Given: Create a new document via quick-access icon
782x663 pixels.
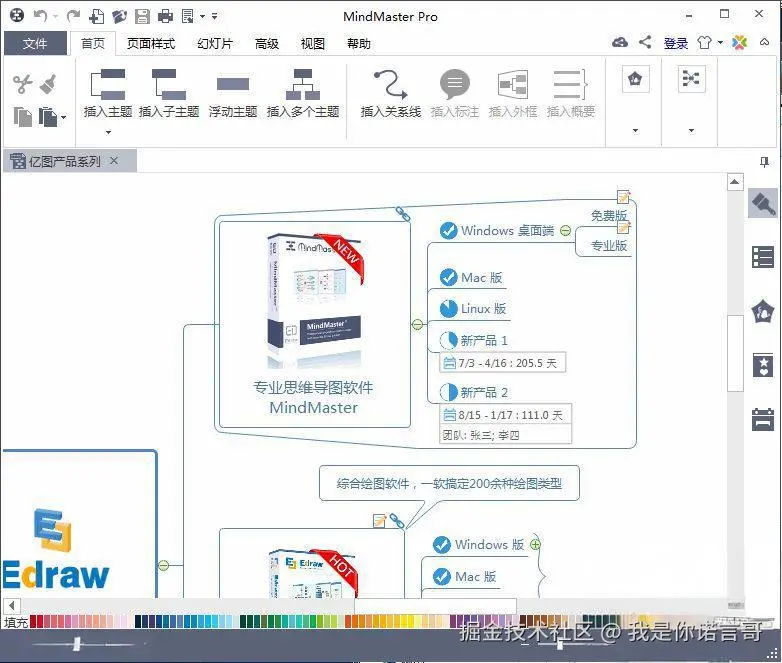Looking at the screenshot, I should pyautogui.click(x=96, y=16).
